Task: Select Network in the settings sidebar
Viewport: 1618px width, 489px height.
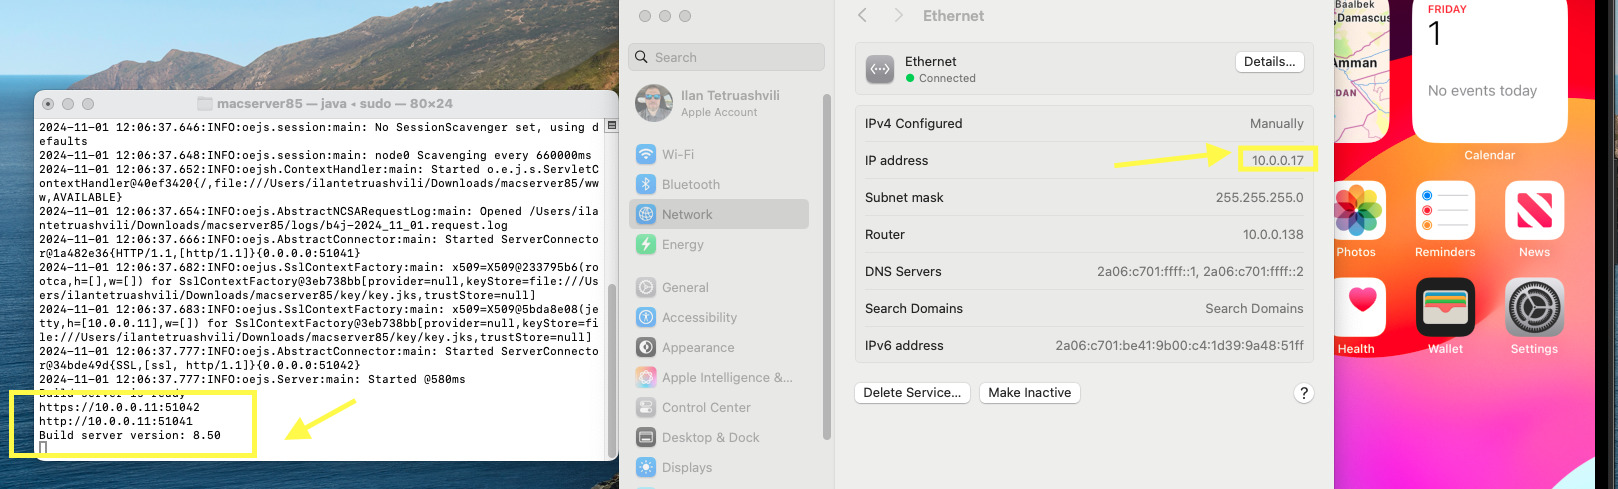Action: point(719,214)
